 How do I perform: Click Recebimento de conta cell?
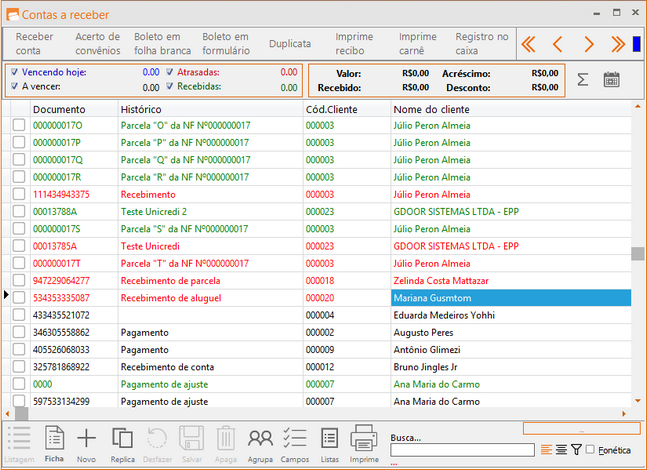click(210, 367)
